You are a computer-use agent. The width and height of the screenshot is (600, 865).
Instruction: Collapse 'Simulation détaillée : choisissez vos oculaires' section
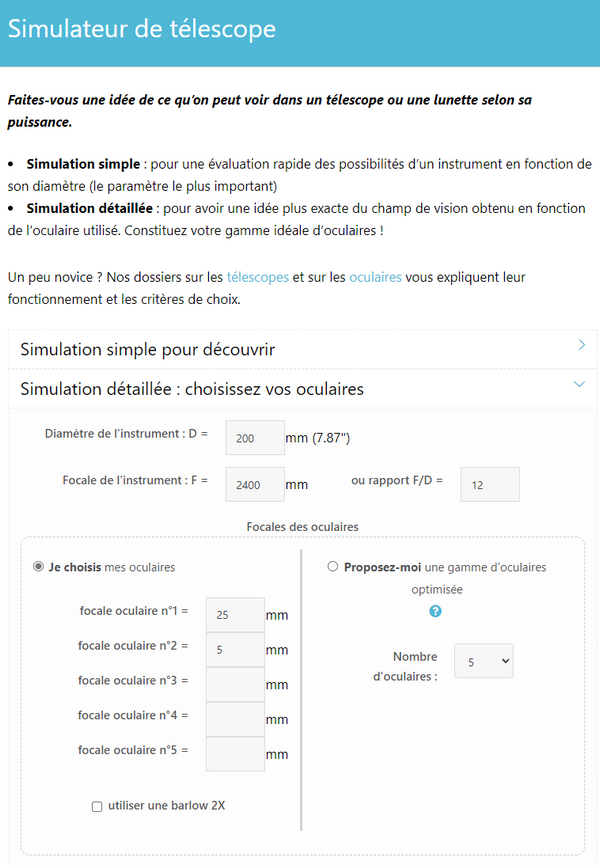click(192, 389)
